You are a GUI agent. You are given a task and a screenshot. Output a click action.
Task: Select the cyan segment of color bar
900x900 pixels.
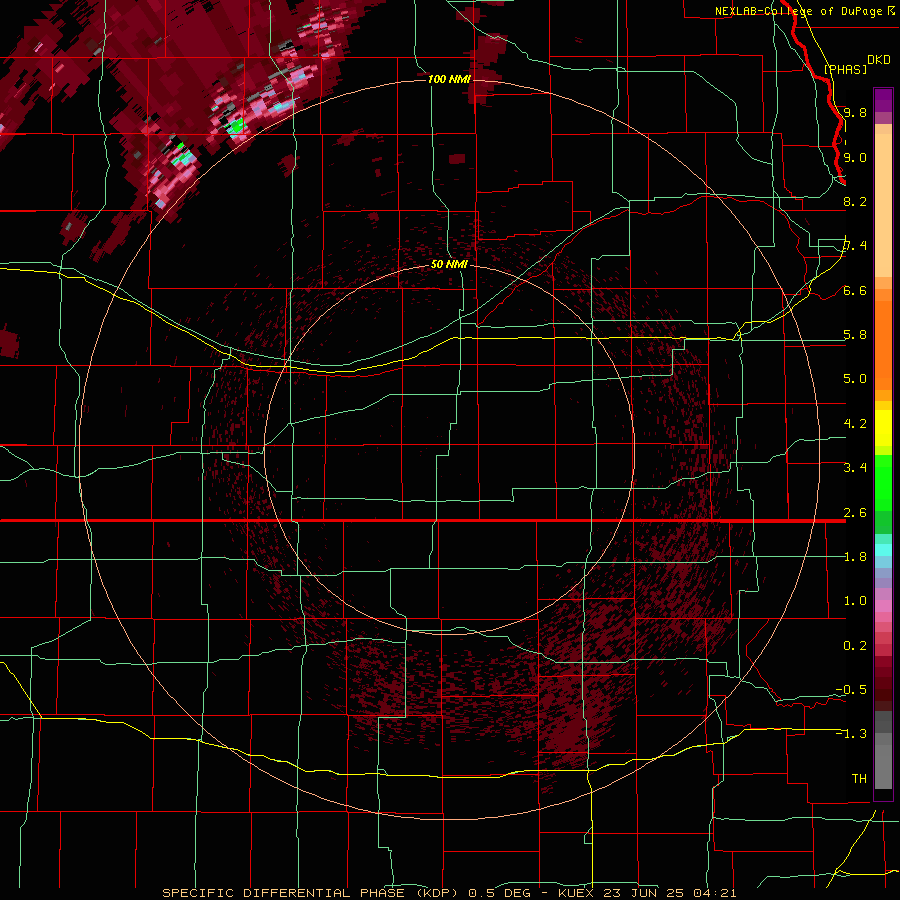[883, 550]
